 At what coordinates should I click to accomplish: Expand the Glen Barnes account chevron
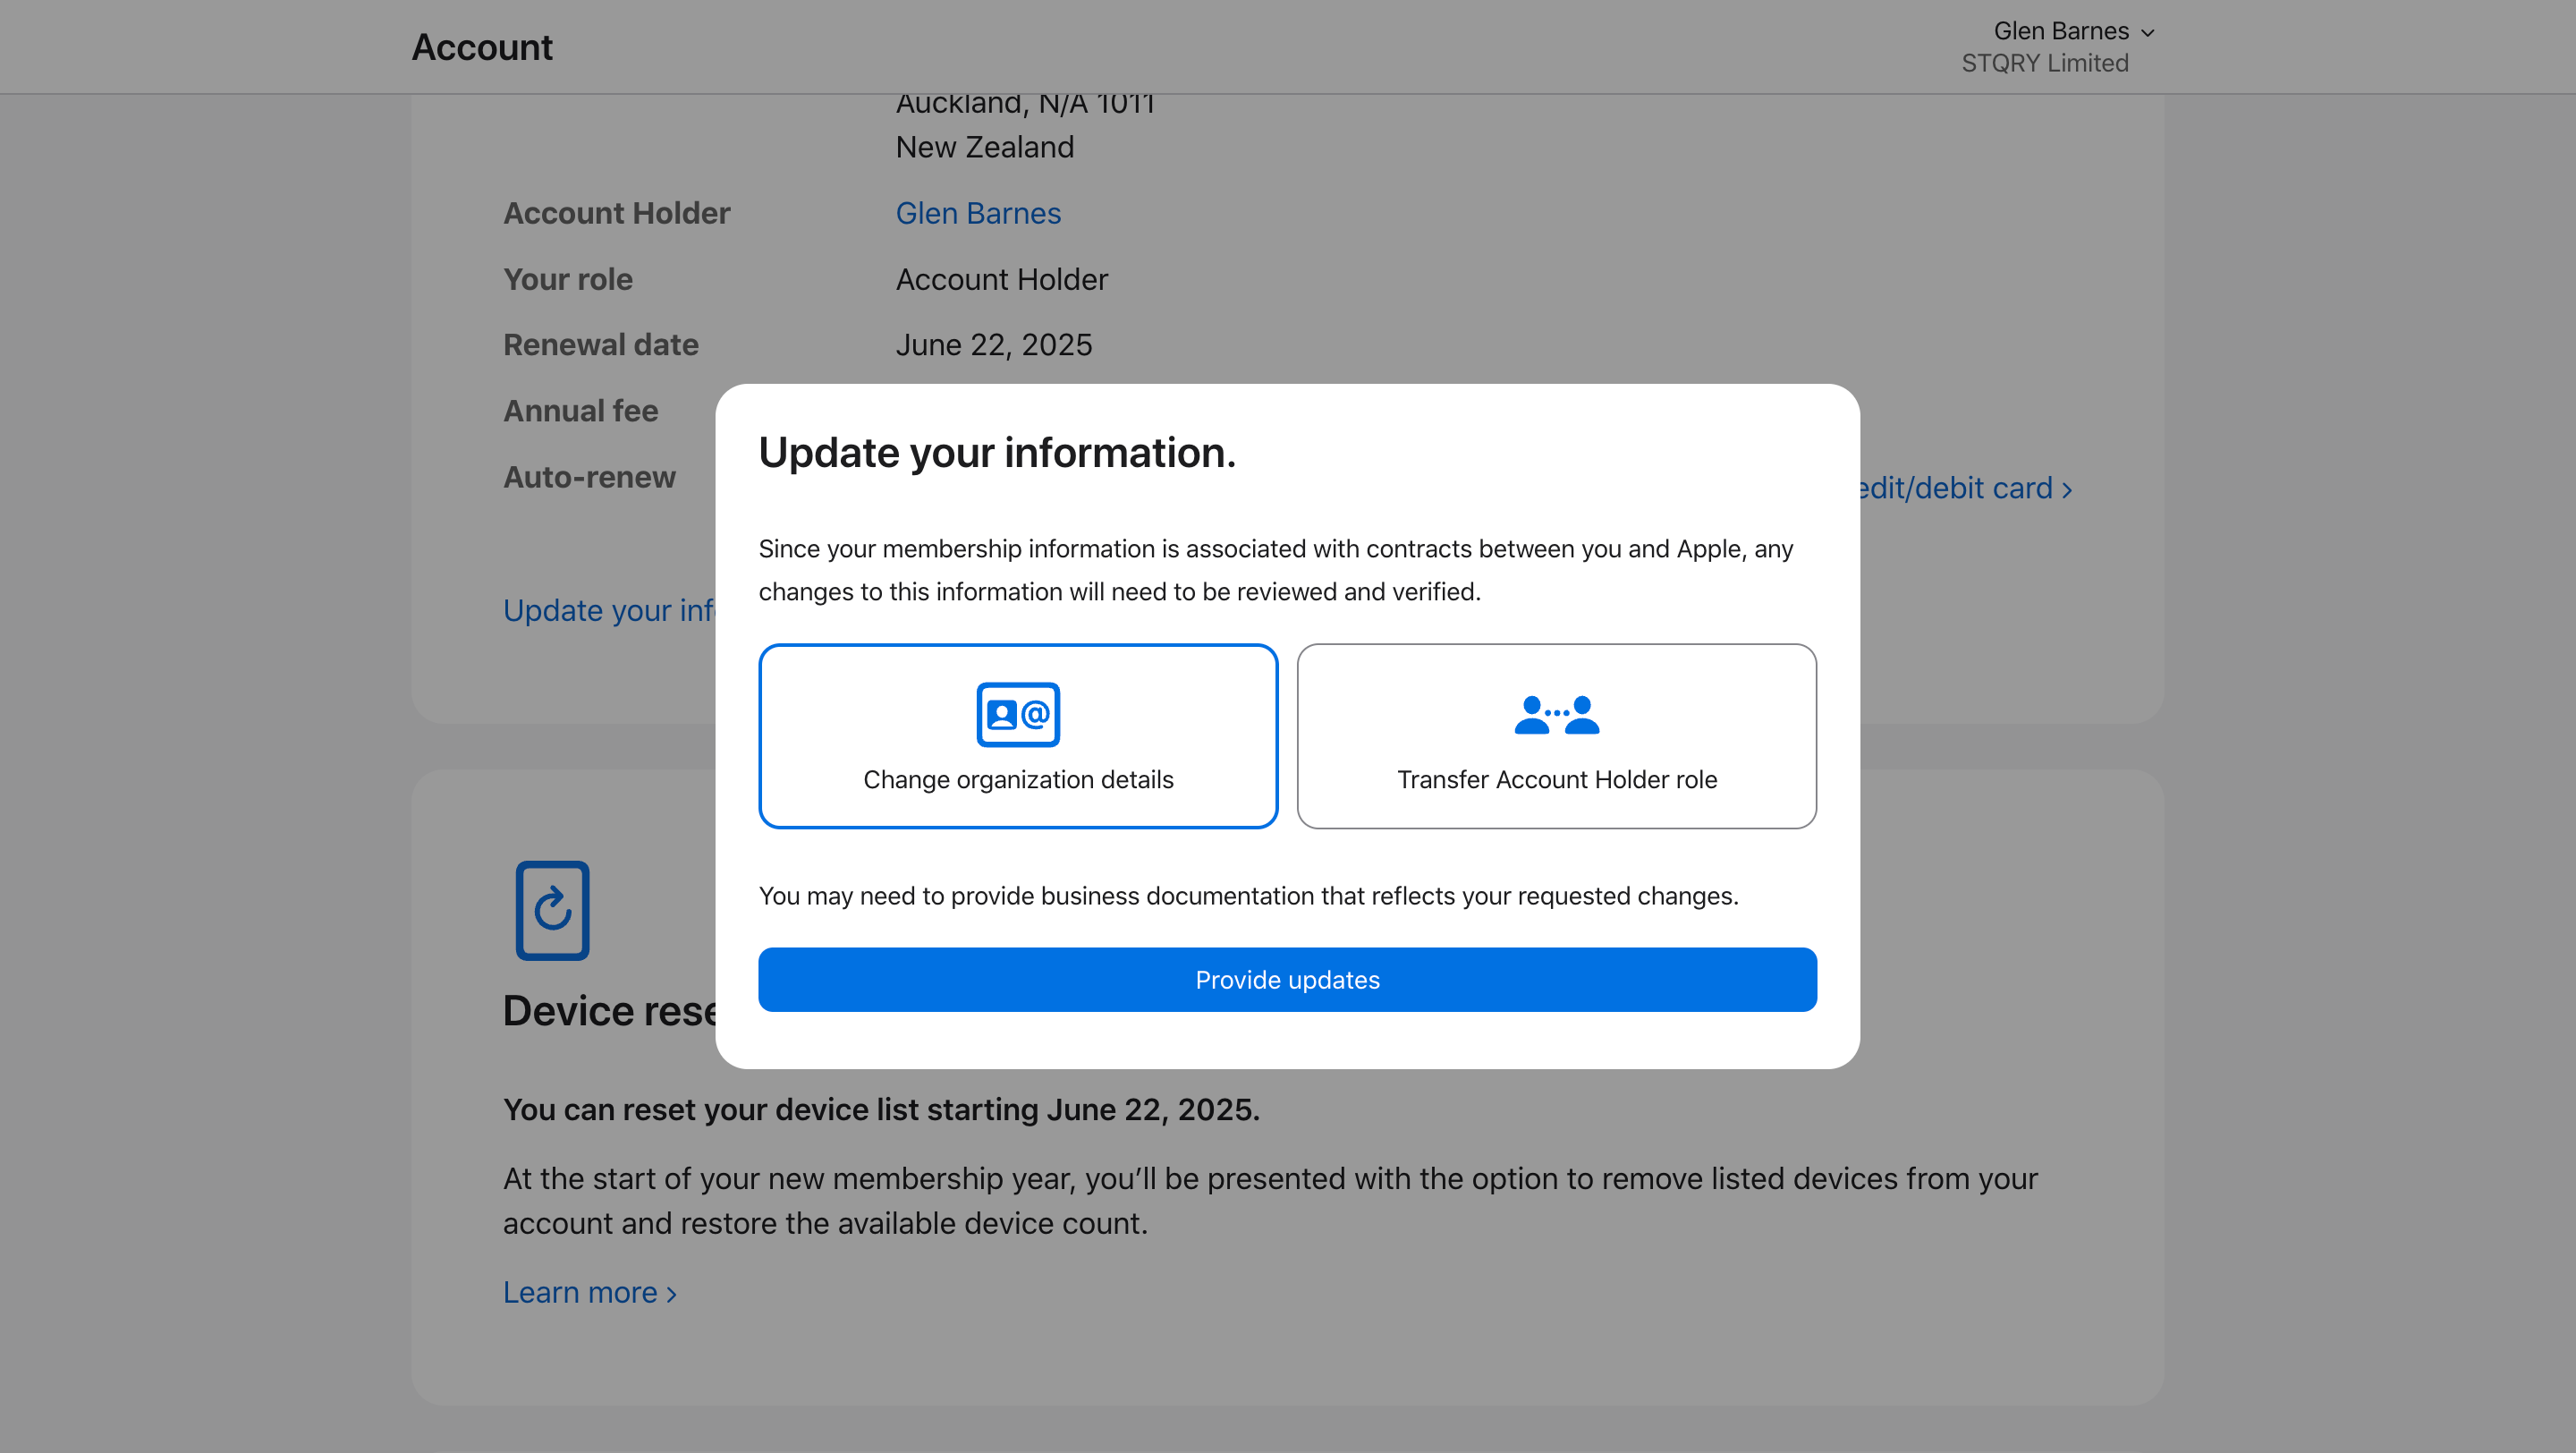[x=2147, y=33]
